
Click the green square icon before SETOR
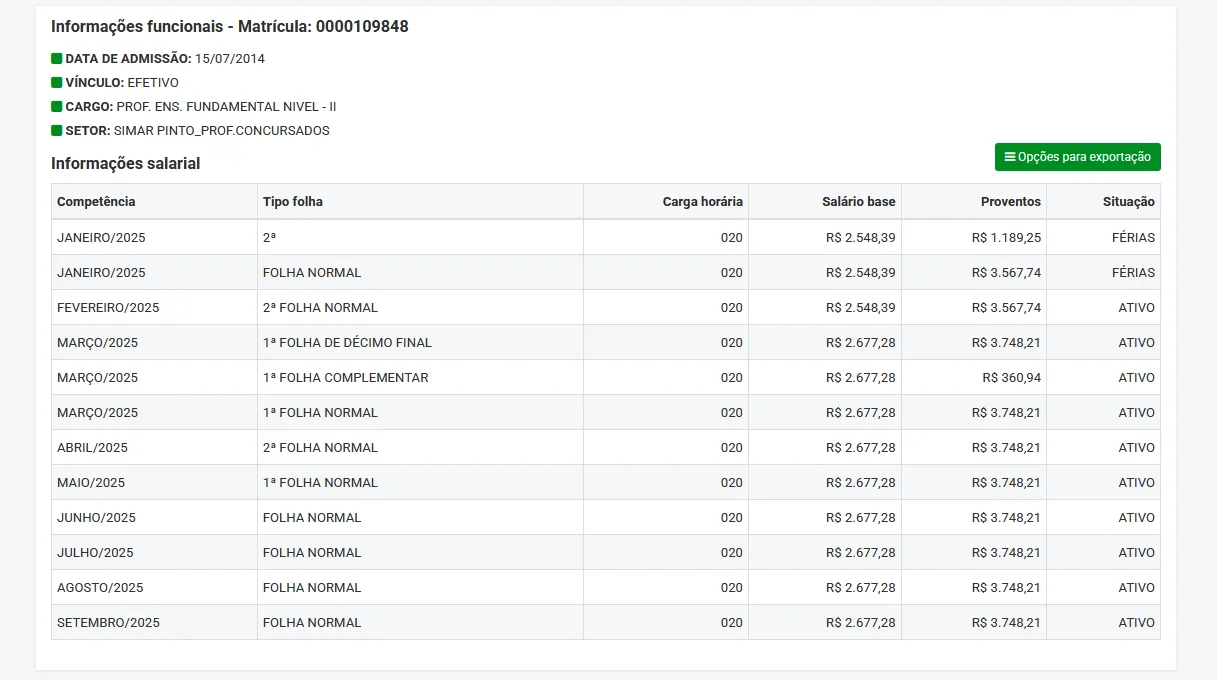point(57,131)
